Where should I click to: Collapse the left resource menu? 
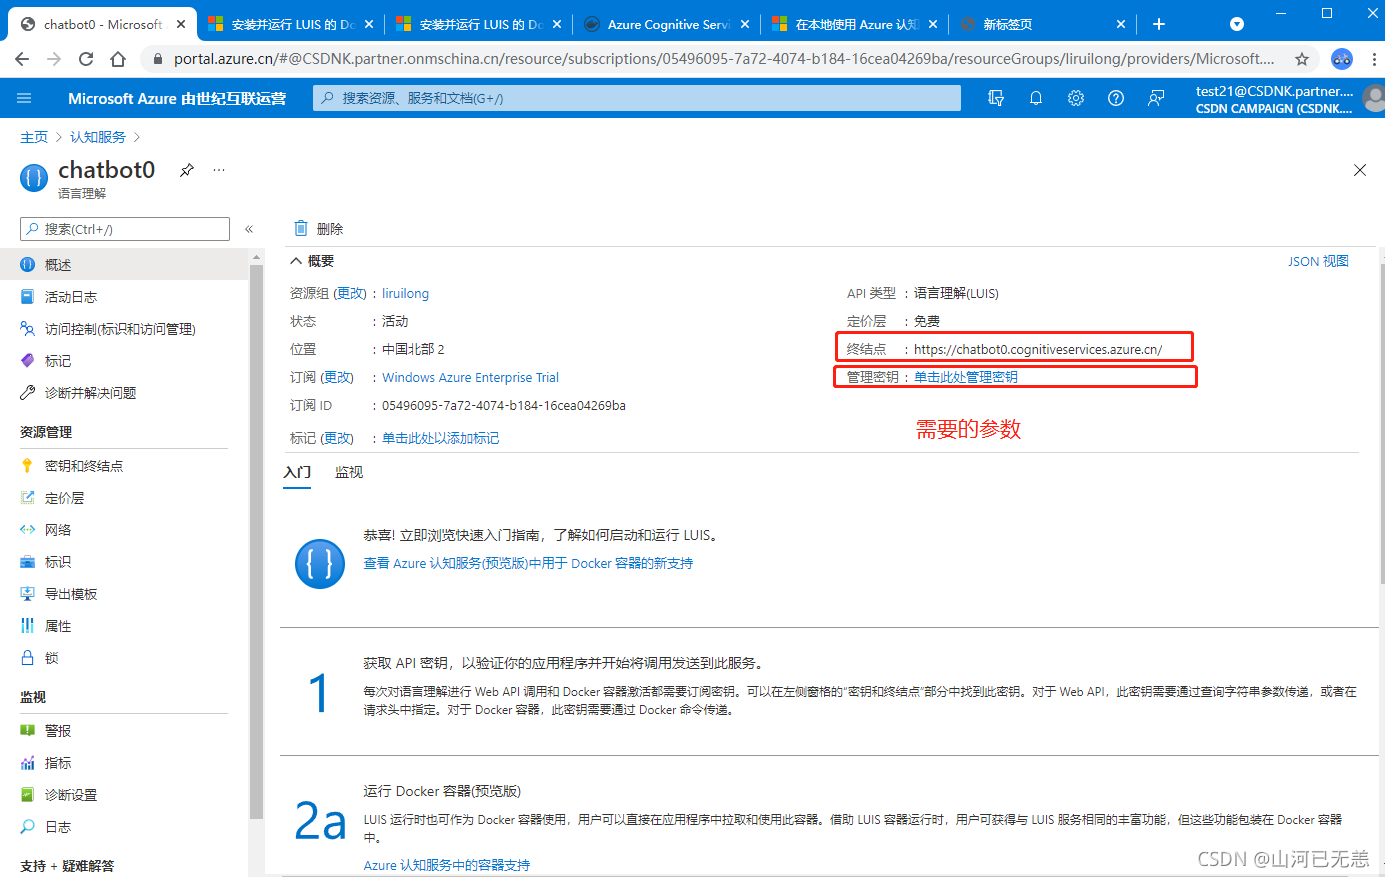(x=249, y=229)
